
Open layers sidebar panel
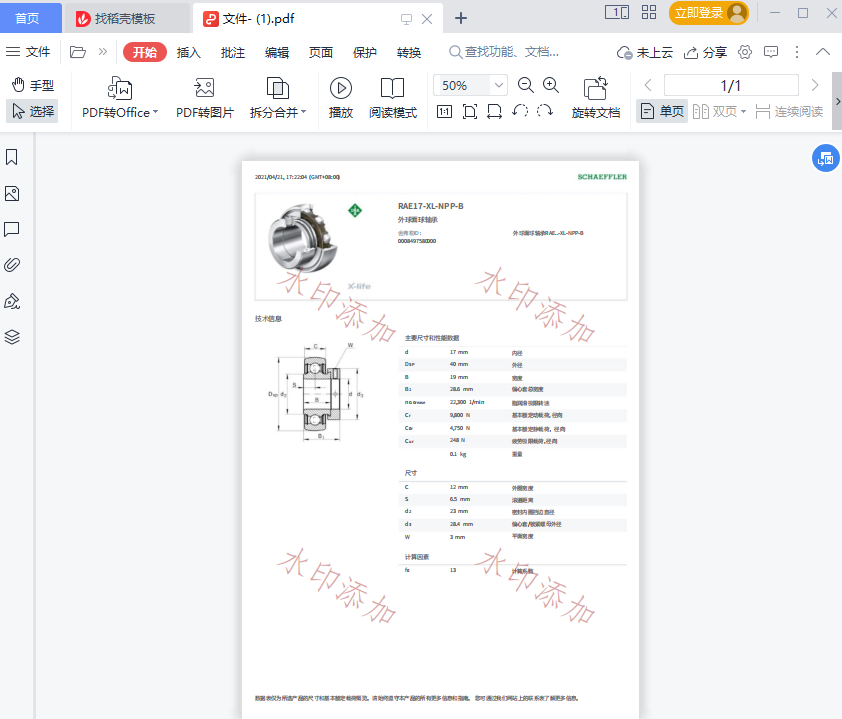pyautogui.click(x=12, y=337)
